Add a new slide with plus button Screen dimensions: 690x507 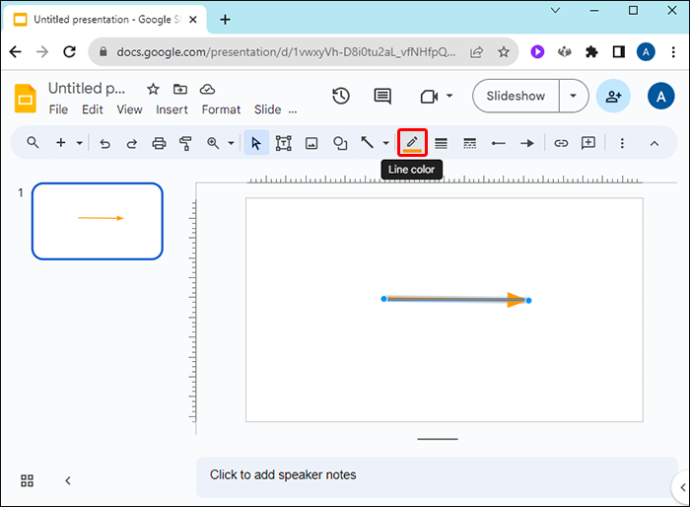[x=61, y=143]
